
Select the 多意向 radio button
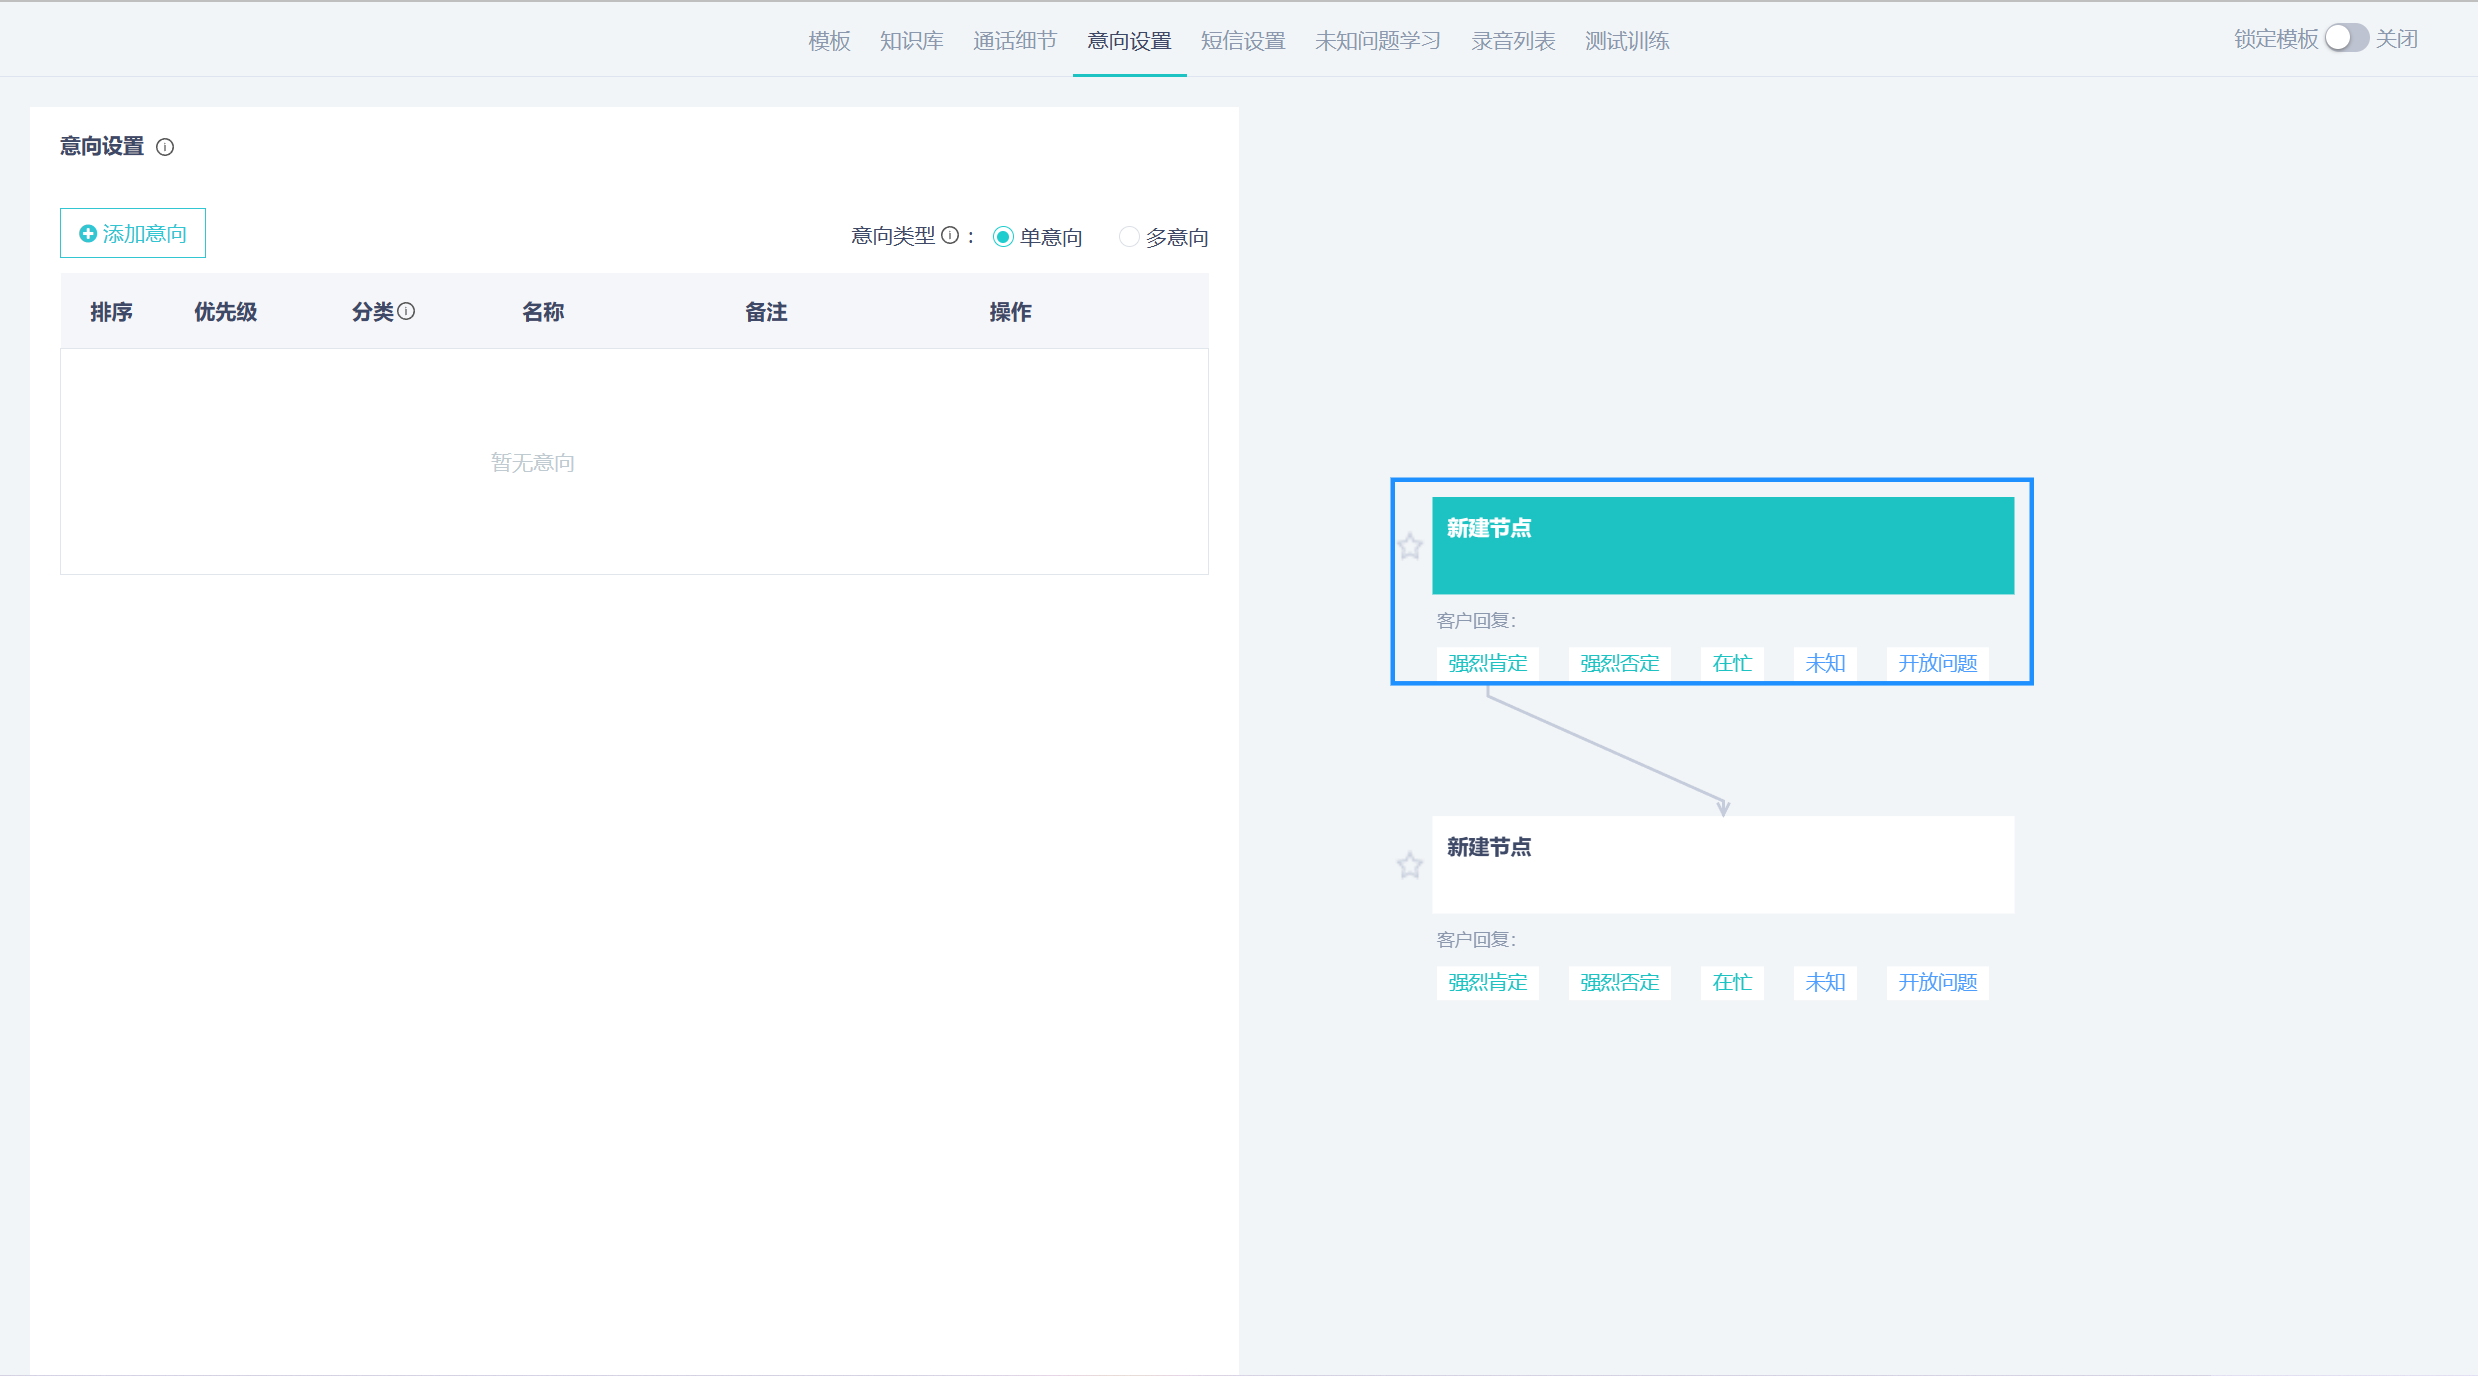pos(1129,237)
